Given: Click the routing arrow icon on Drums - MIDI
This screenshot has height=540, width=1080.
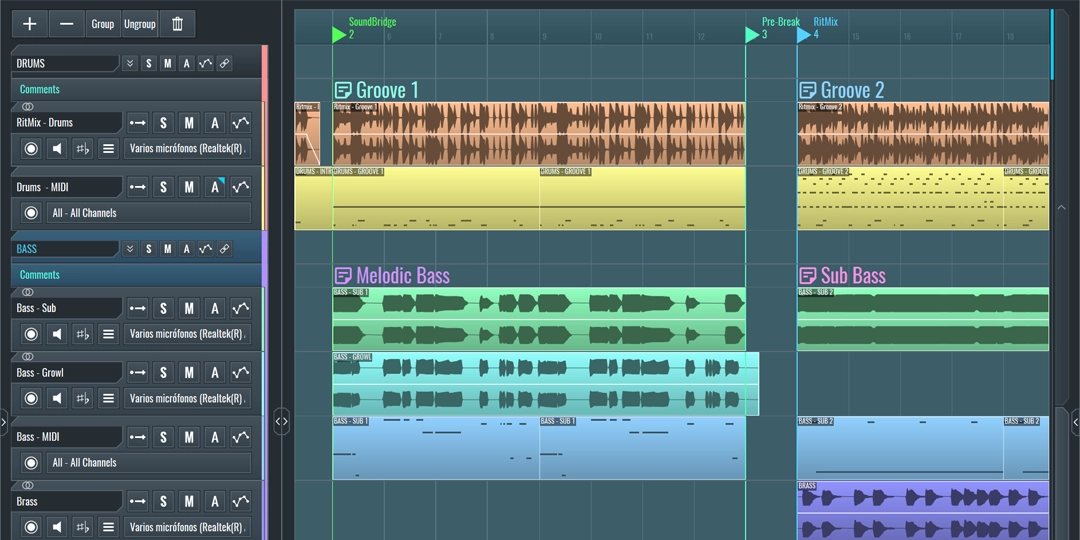Looking at the screenshot, I should tap(138, 187).
